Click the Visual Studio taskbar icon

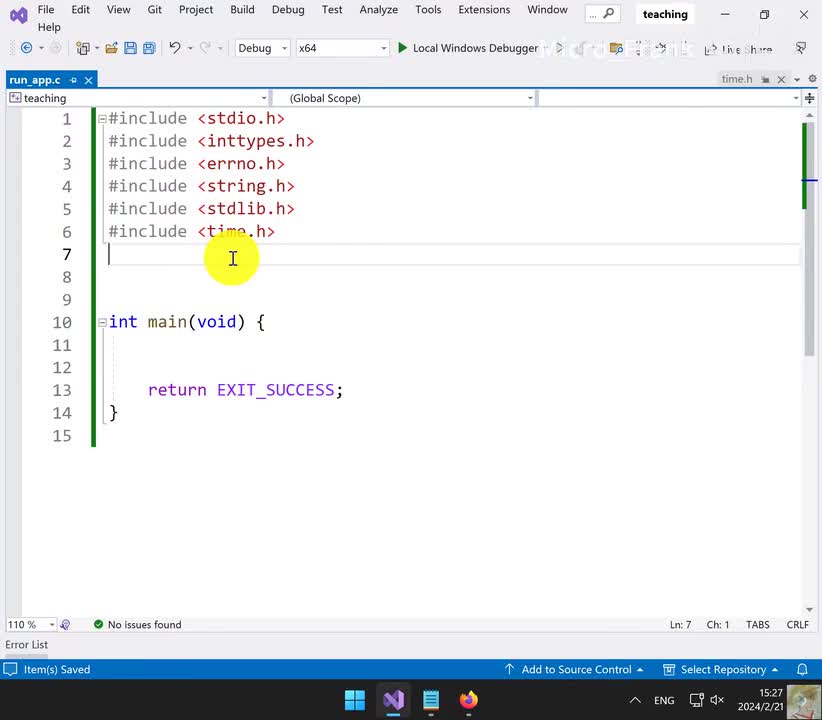point(393,700)
